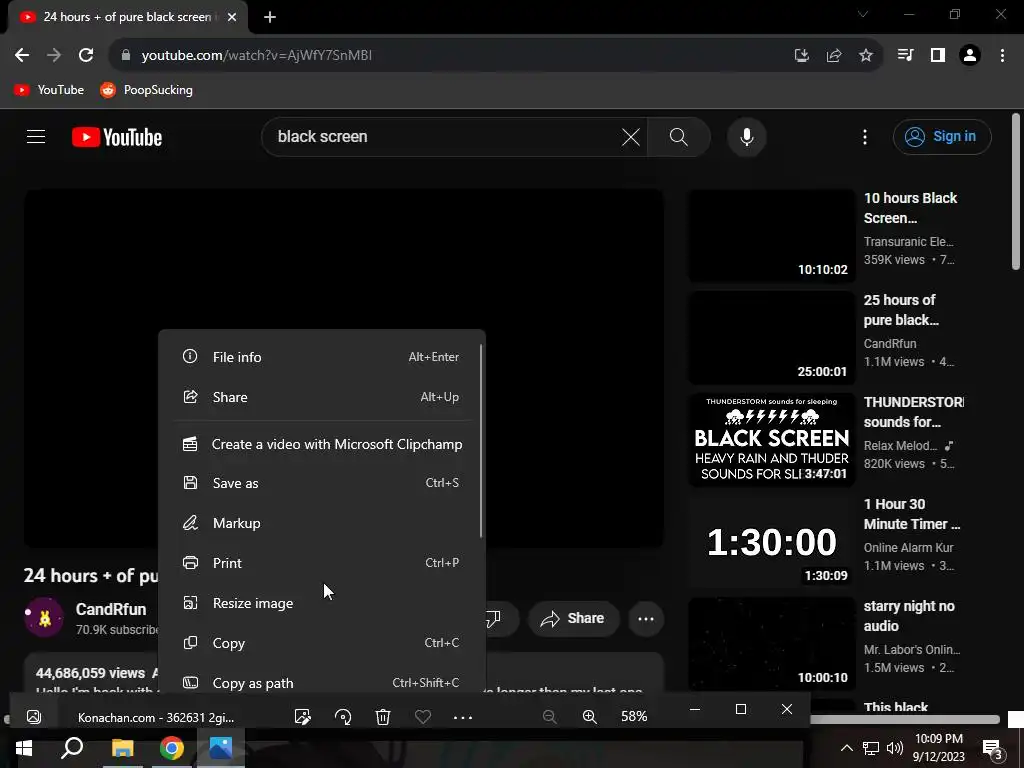Open THUNDERSTORM sounds video thumbnail

(x=771, y=440)
